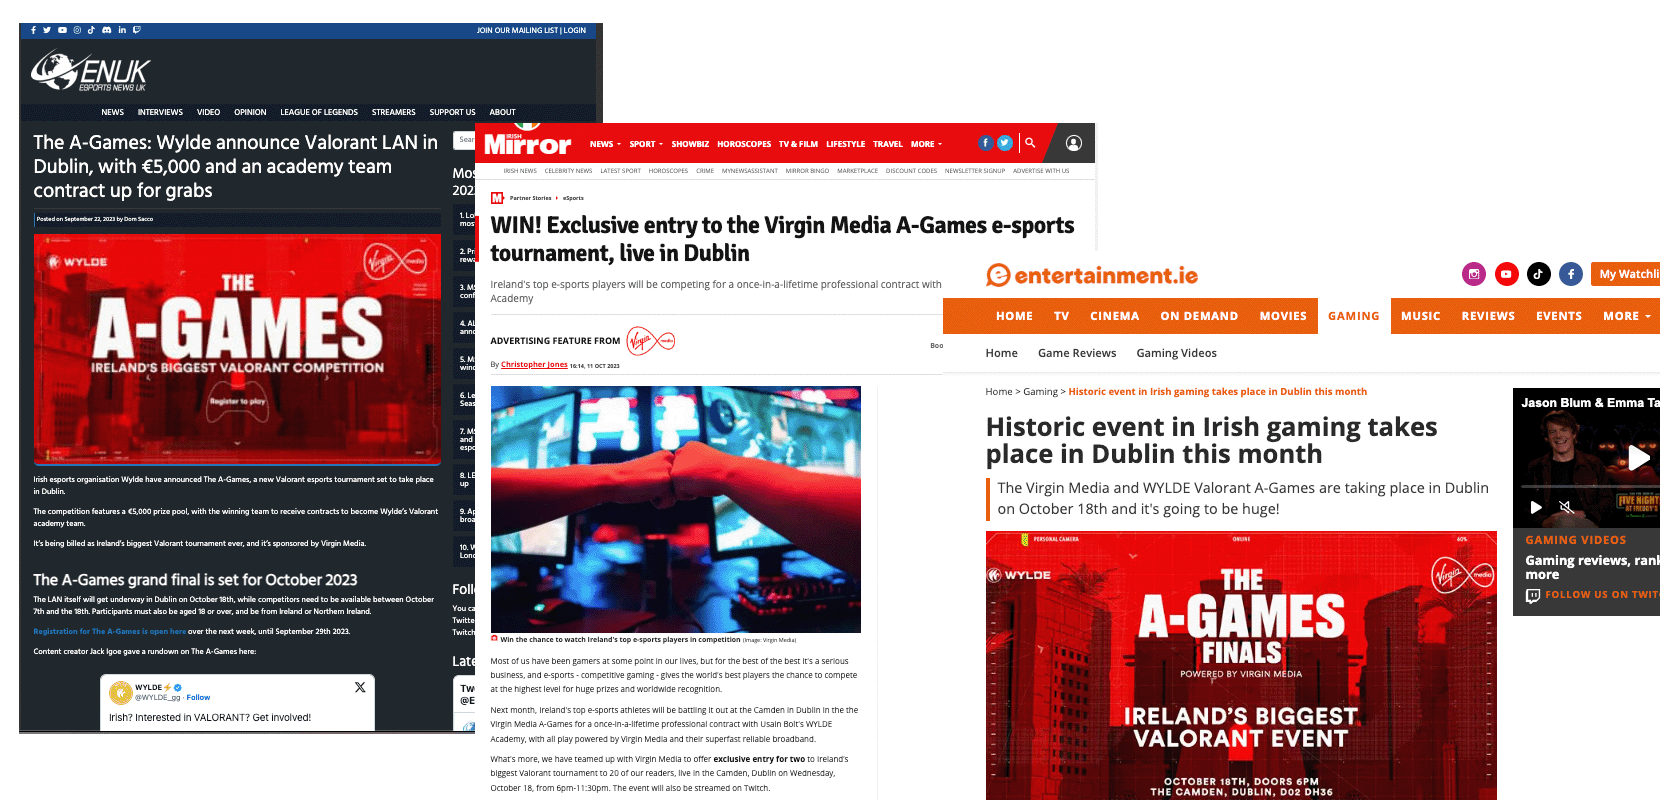Open ENUK's STREAMERS menu item

pyautogui.click(x=394, y=112)
